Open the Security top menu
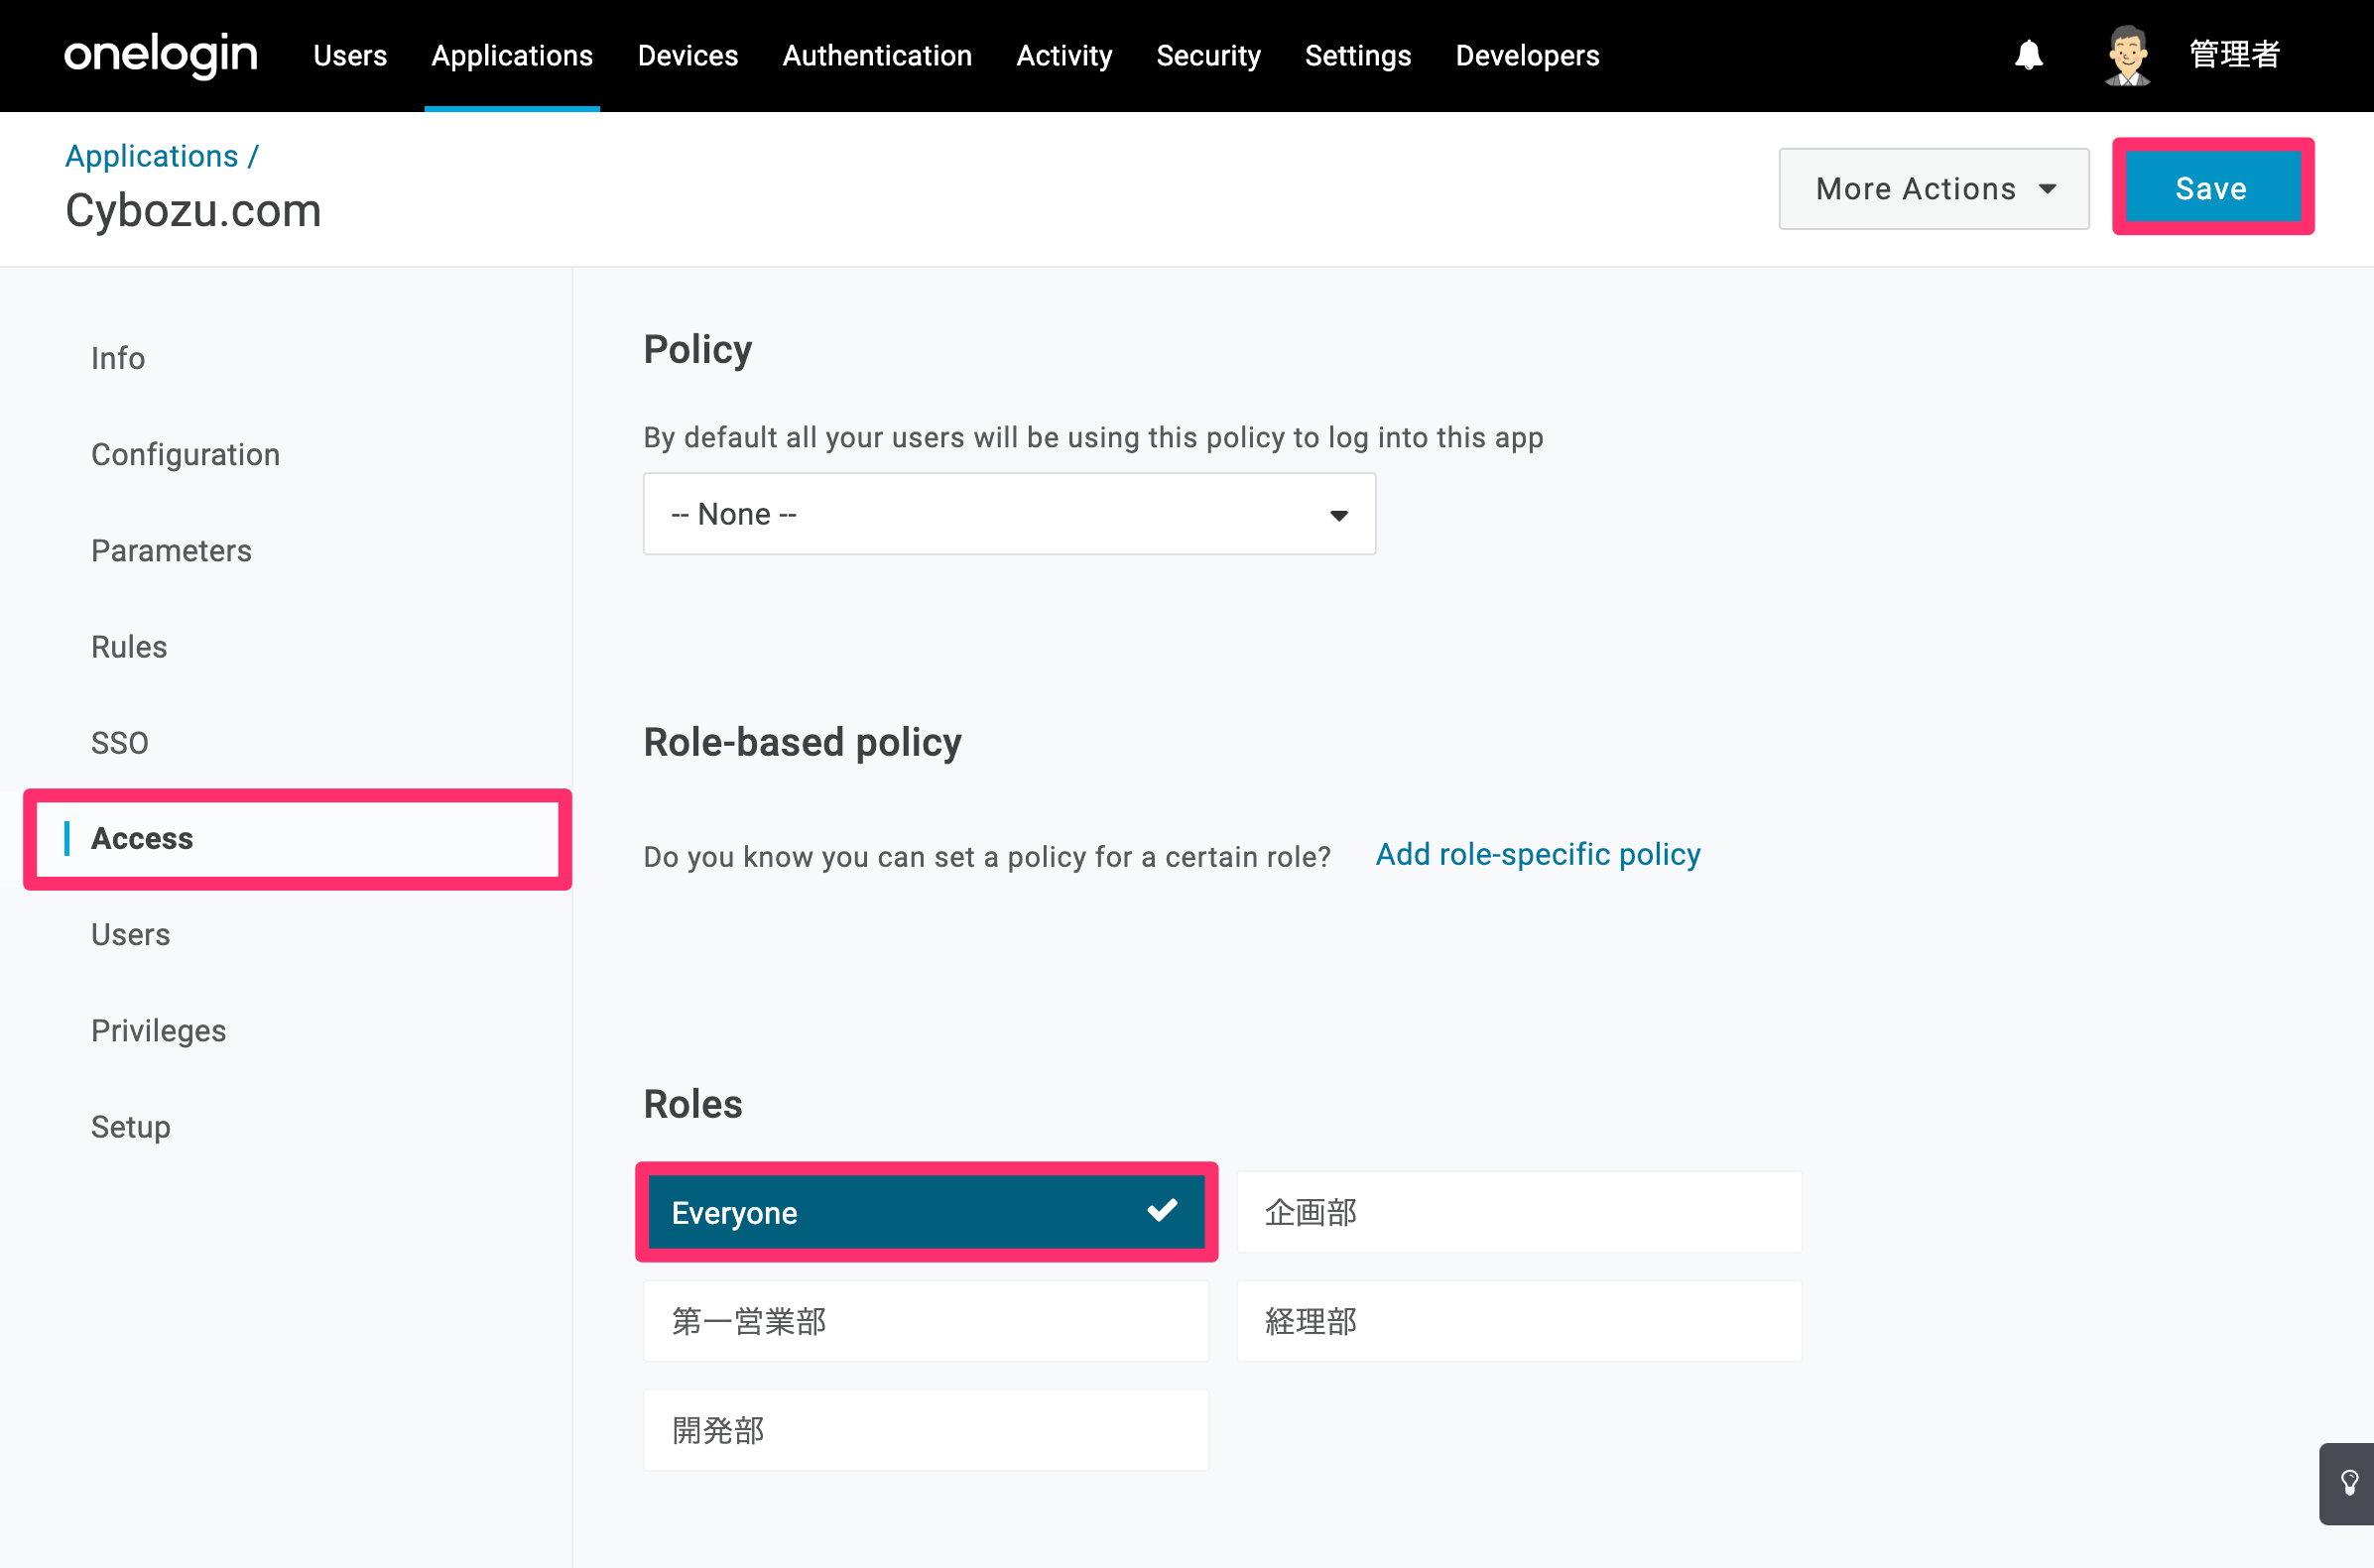This screenshot has height=1568, width=2374. [1208, 56]
